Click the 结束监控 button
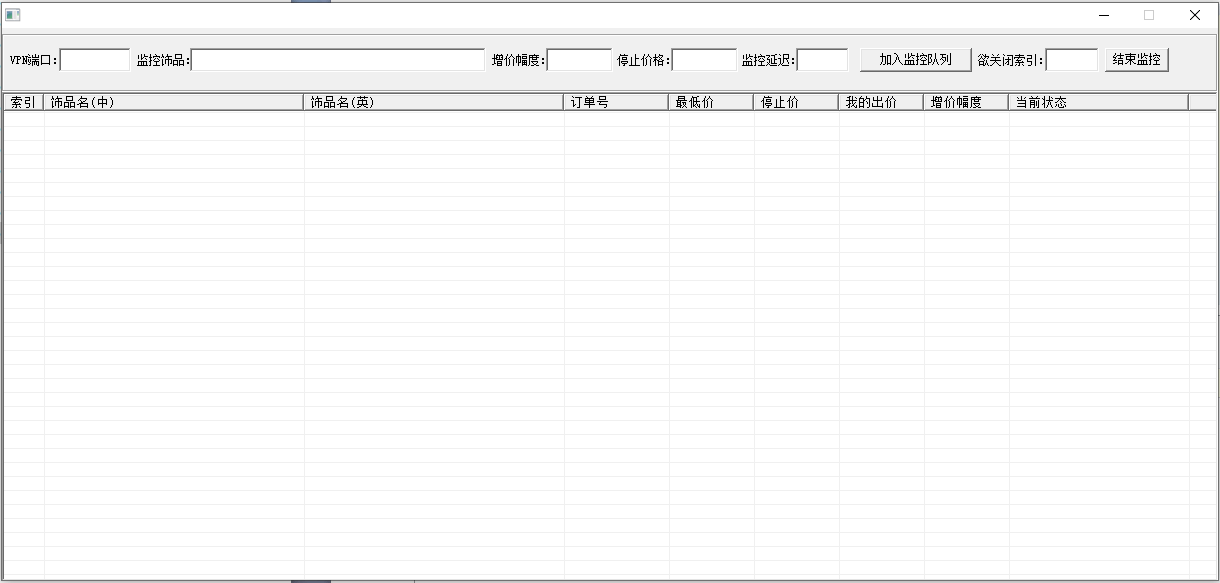This screenshot has width=1220, height=583. tap(1136, 59)
